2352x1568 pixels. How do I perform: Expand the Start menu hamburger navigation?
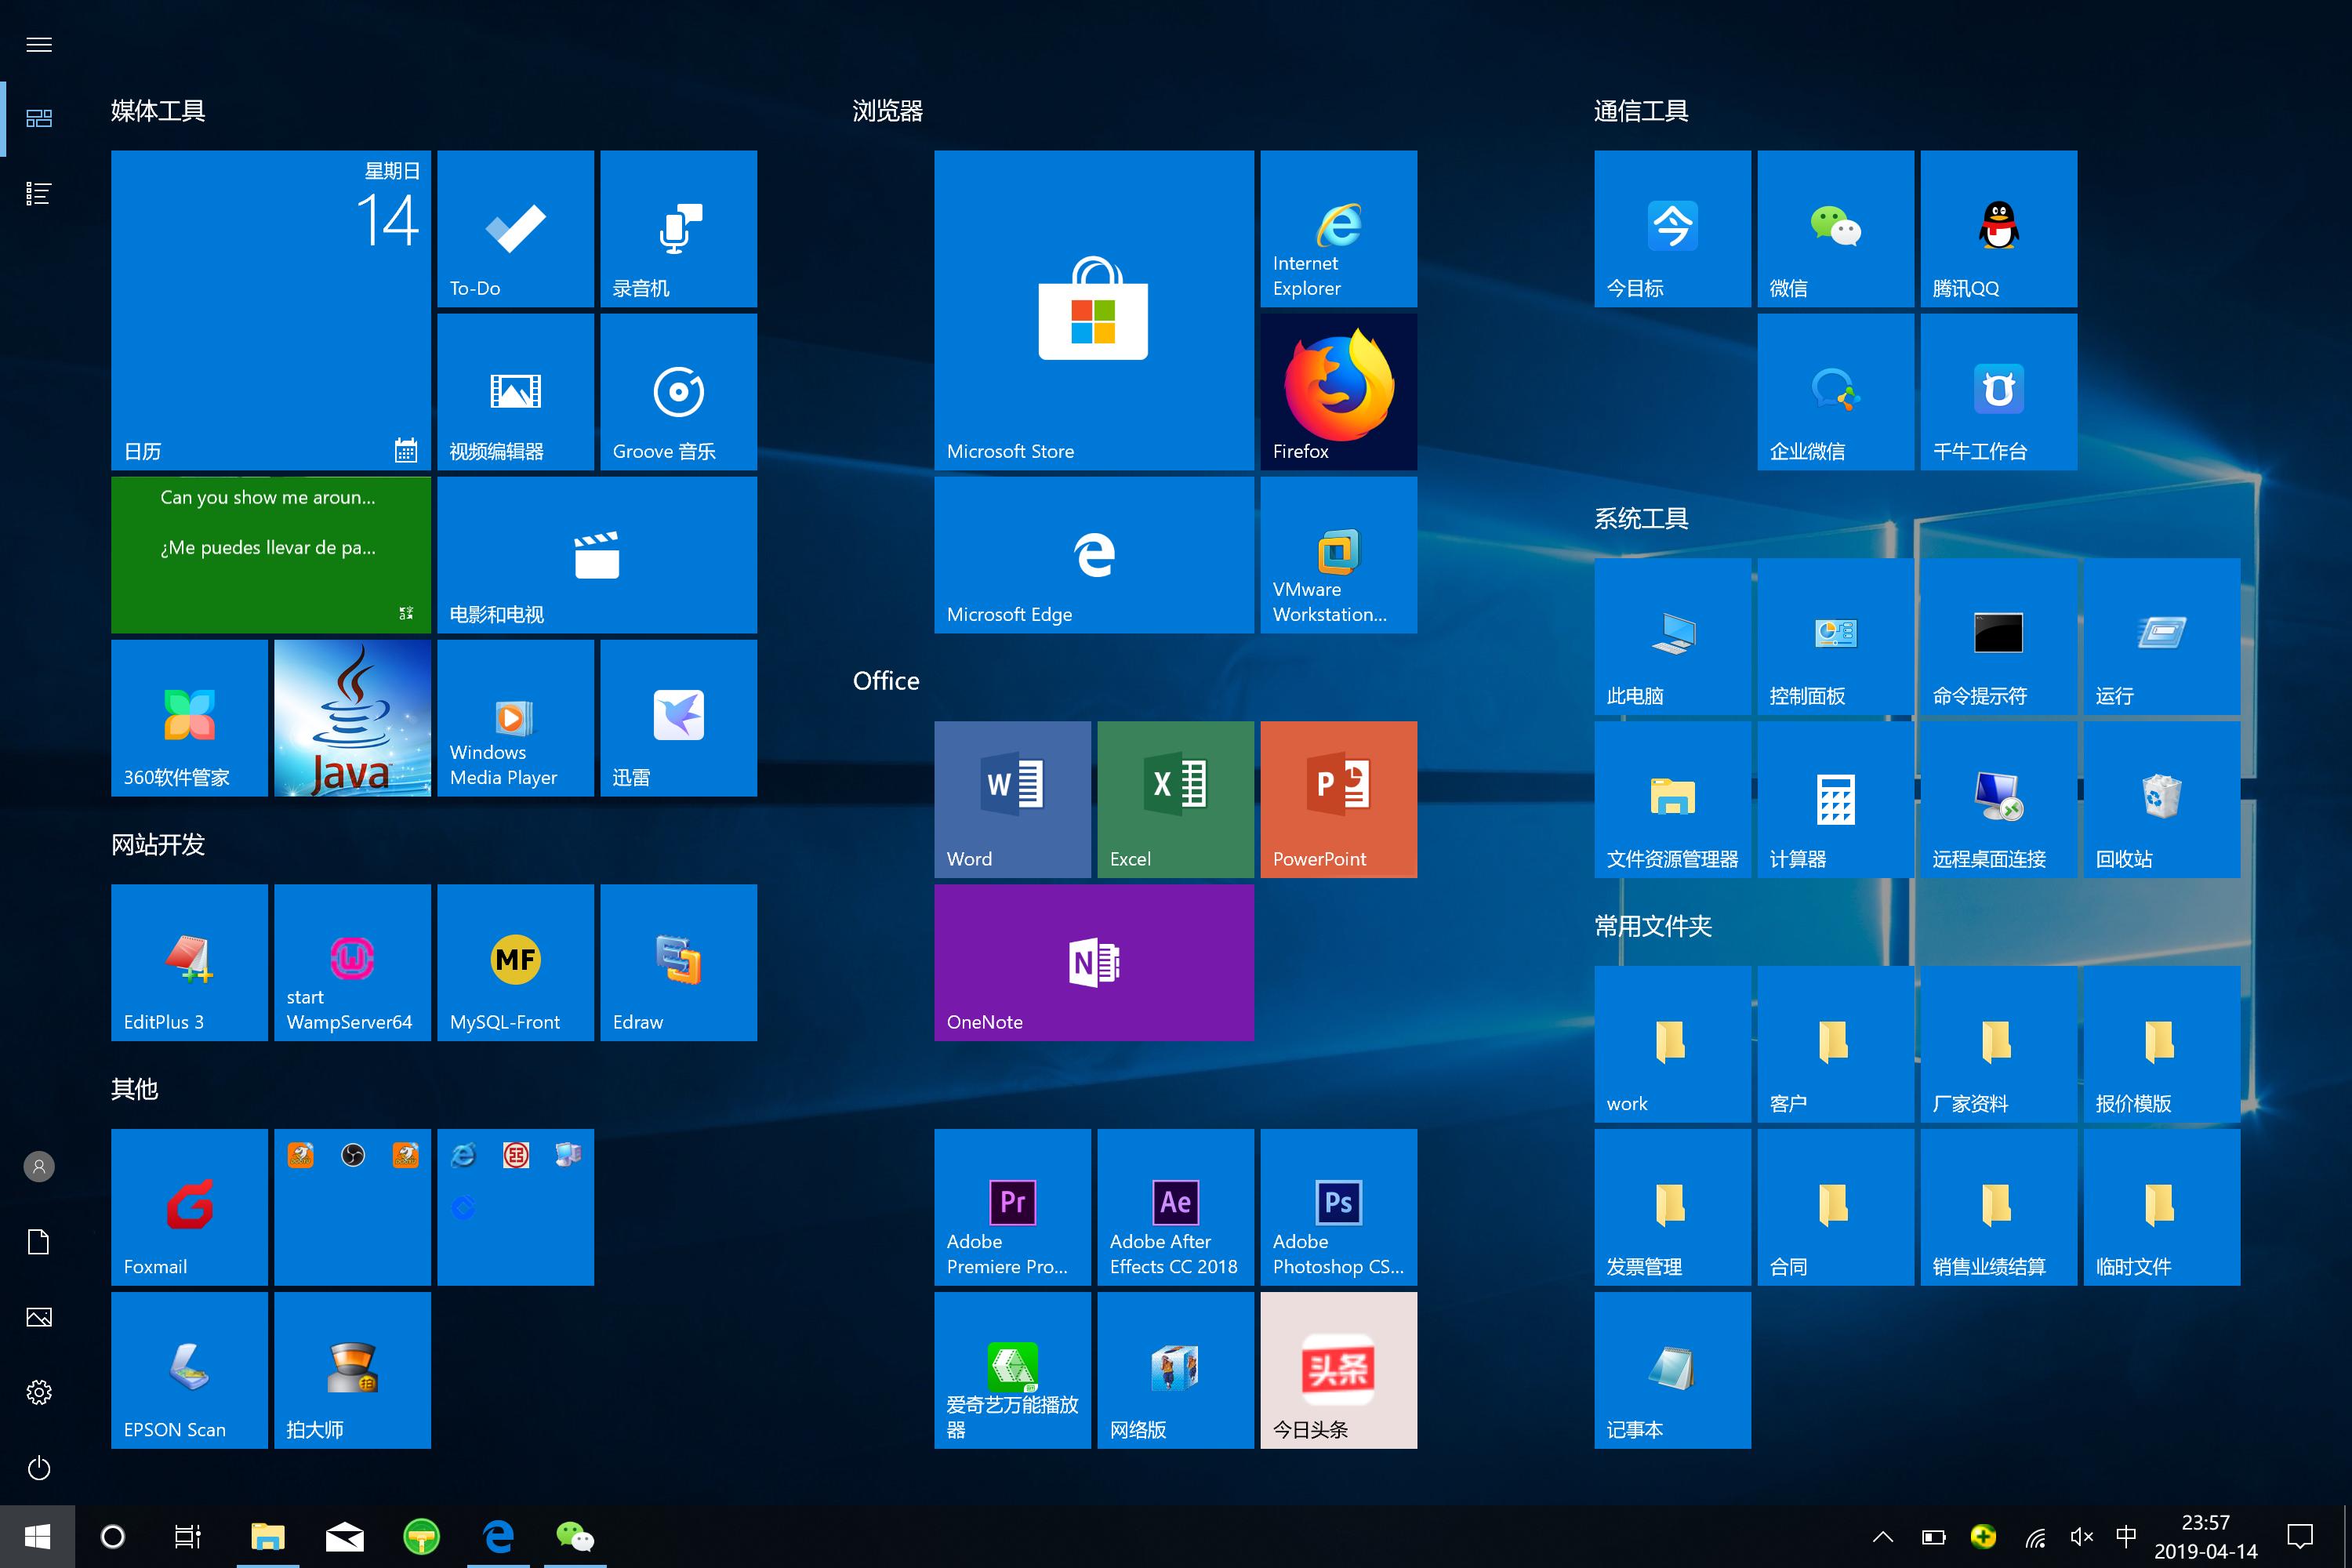point(39,44)
